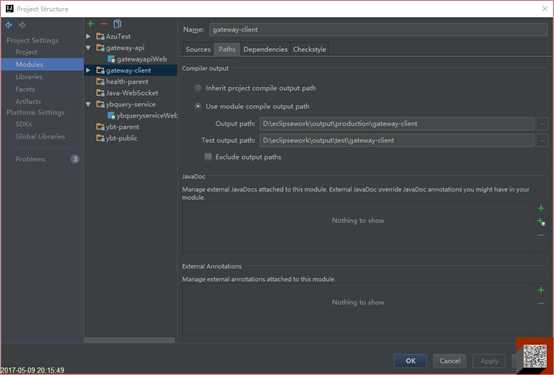Image resolution: width=554 pixels, height=375 pixels.
Task: Browse for Test output path folder
Action: point(541,140)
